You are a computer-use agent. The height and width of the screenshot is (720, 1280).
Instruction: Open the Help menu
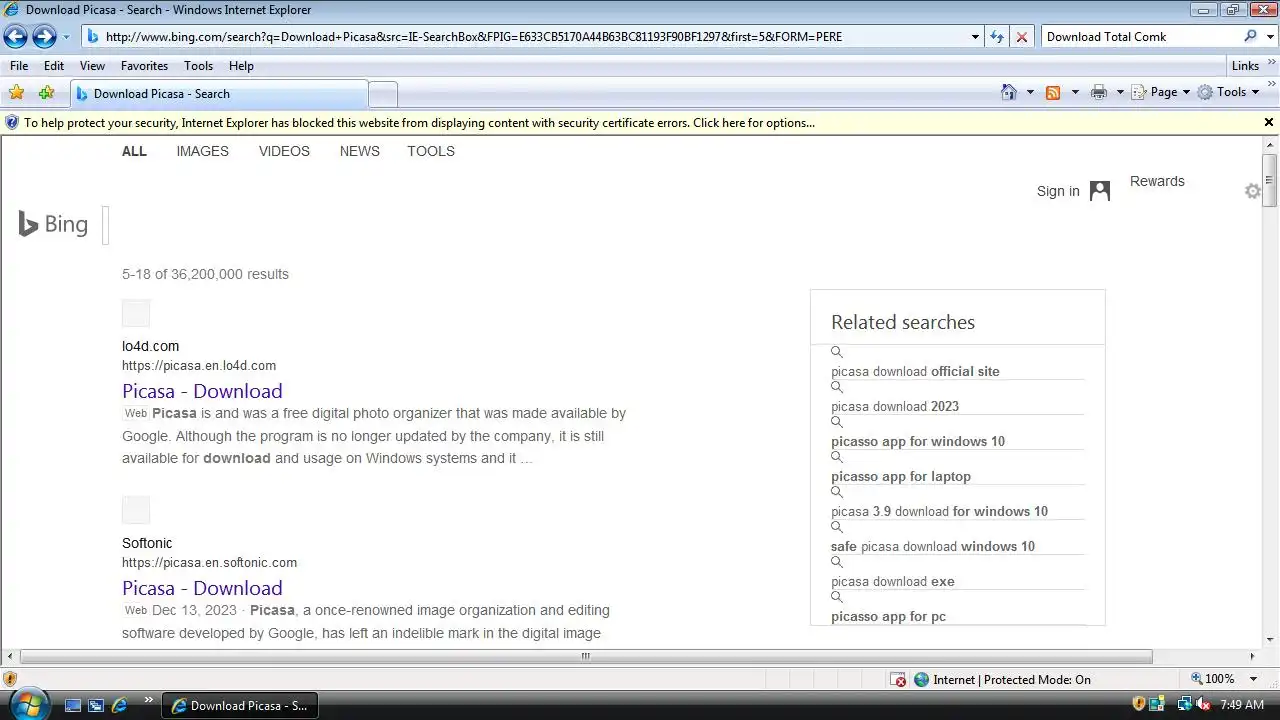point(241,66)
